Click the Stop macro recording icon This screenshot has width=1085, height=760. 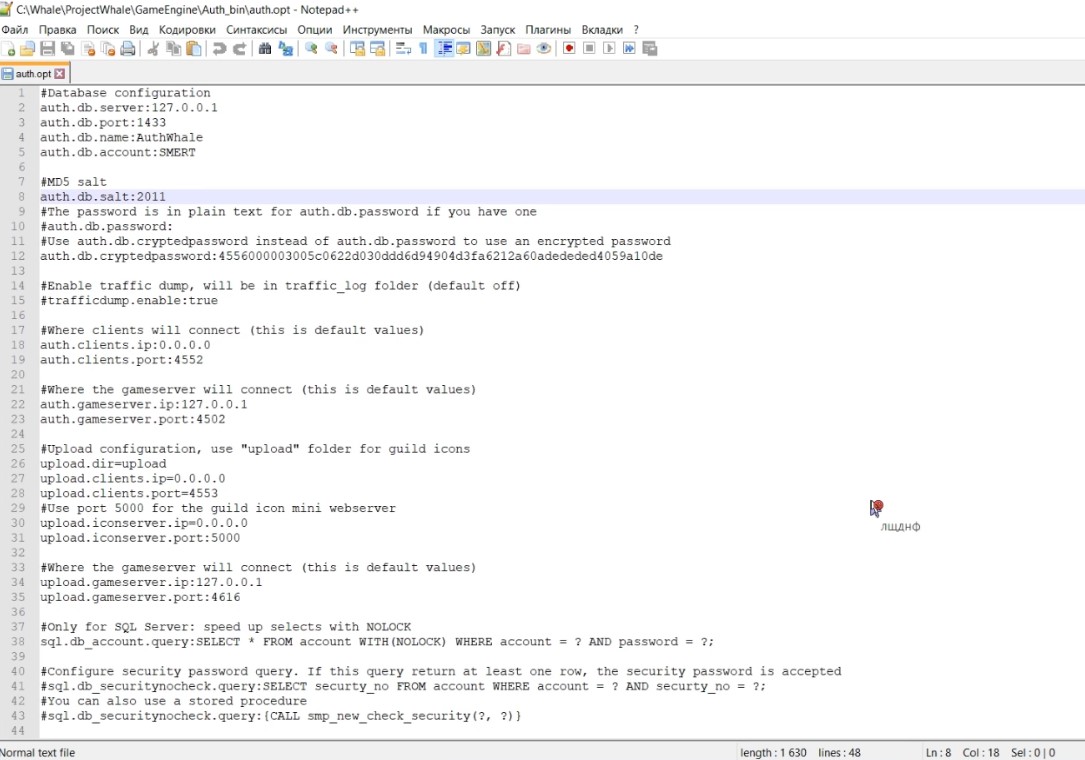coord(589,48)
